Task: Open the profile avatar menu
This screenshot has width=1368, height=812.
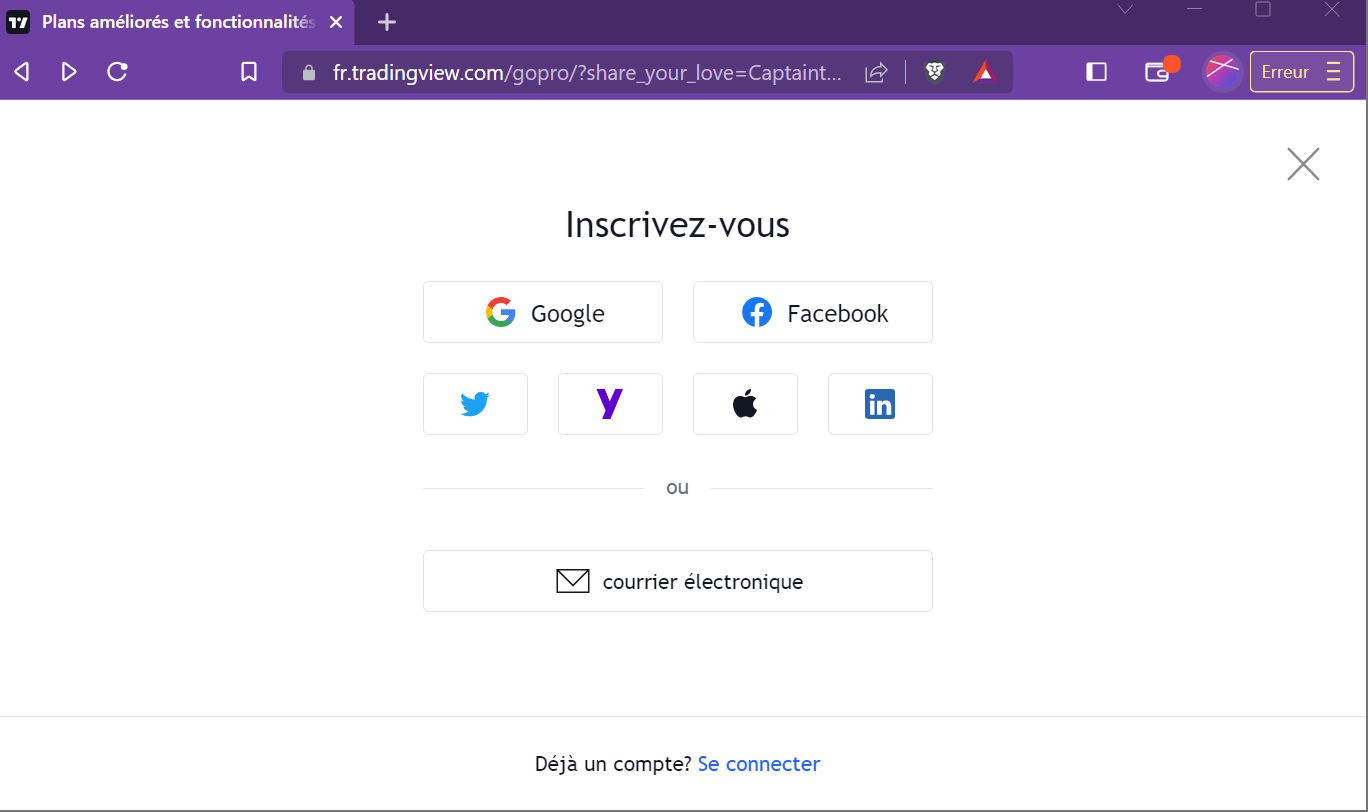Action: click(1222, 72)
